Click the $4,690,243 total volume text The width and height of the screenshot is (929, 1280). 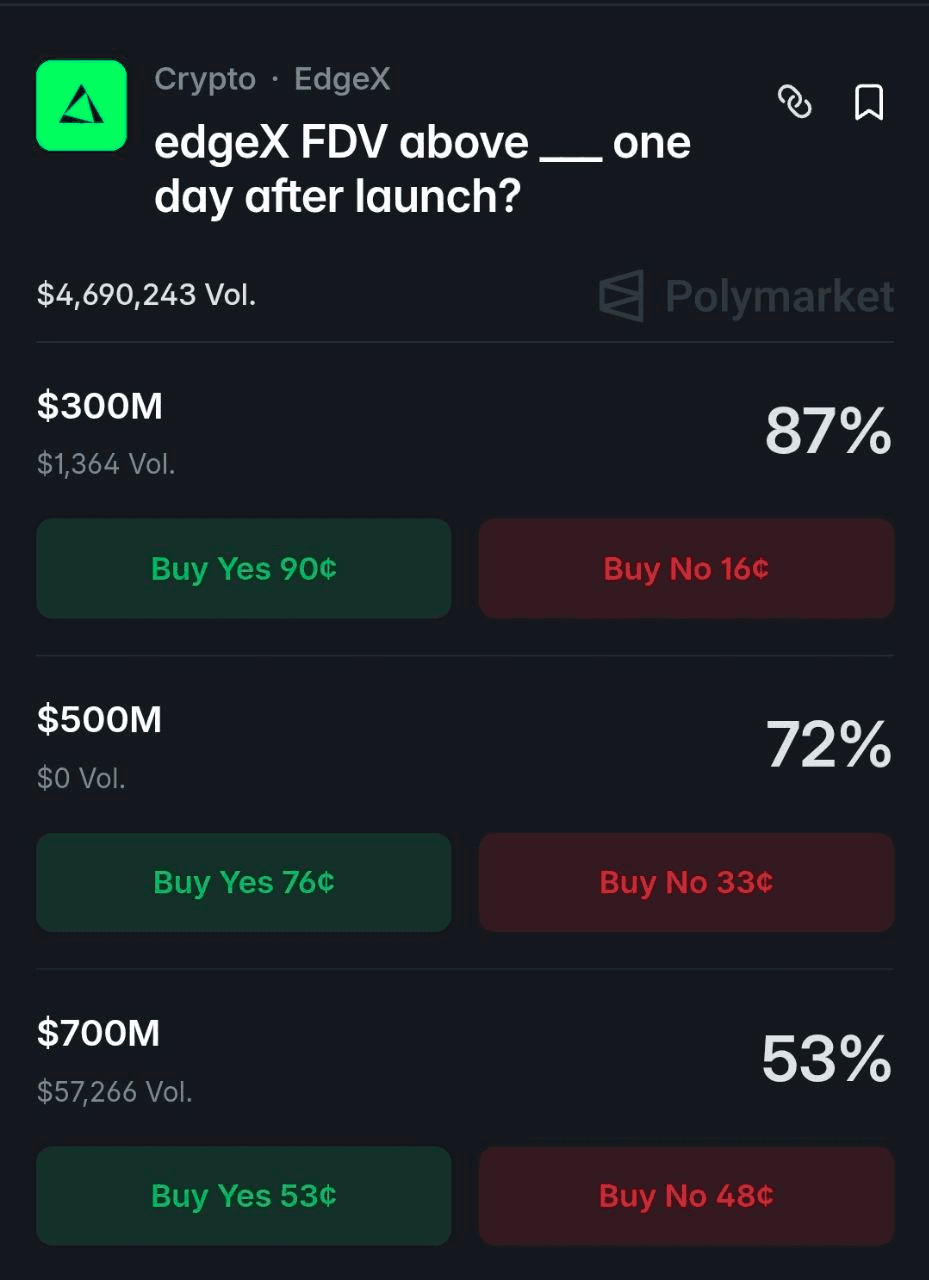[146, 295]
